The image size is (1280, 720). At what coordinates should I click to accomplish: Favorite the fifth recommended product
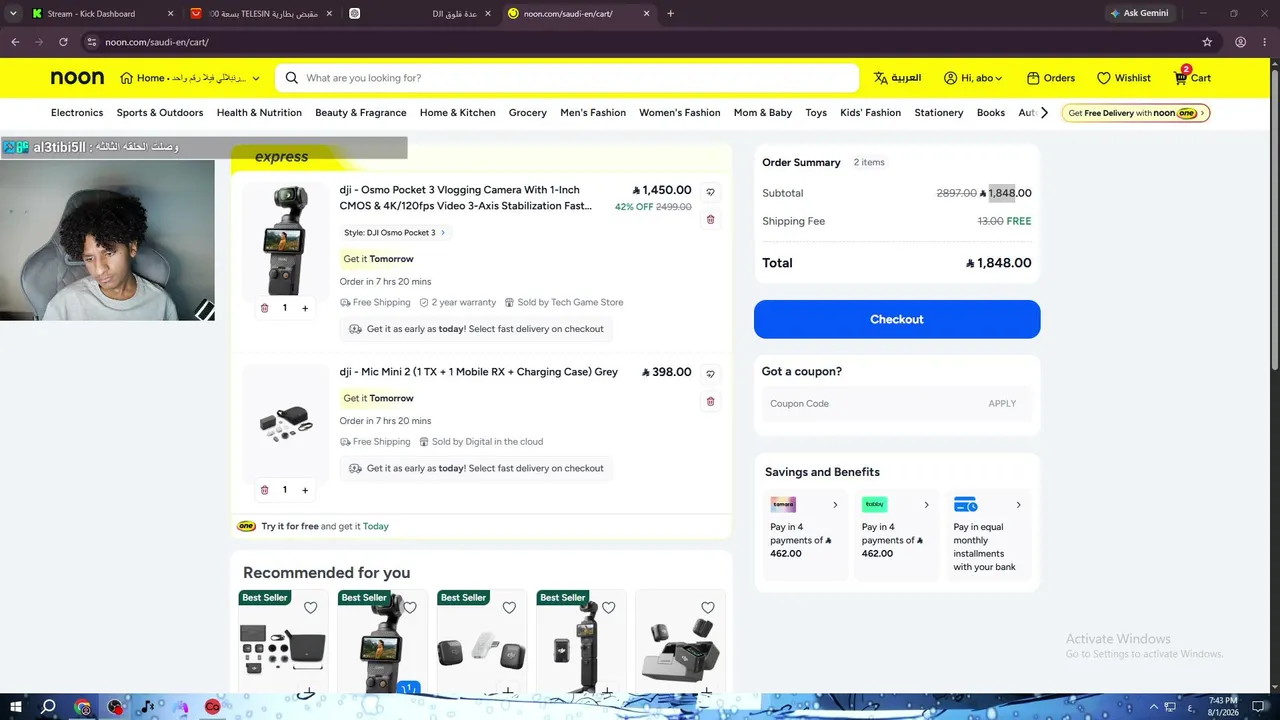708,608
